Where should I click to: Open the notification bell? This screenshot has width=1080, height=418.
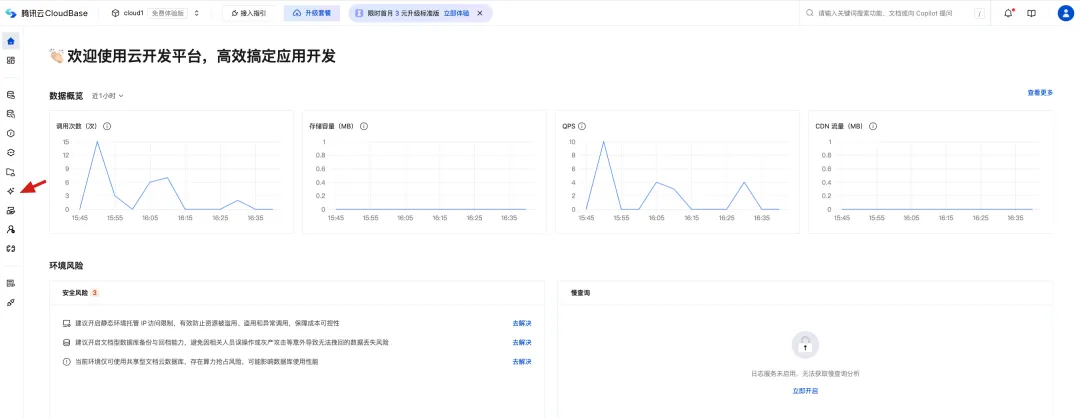coord(1008,13)
